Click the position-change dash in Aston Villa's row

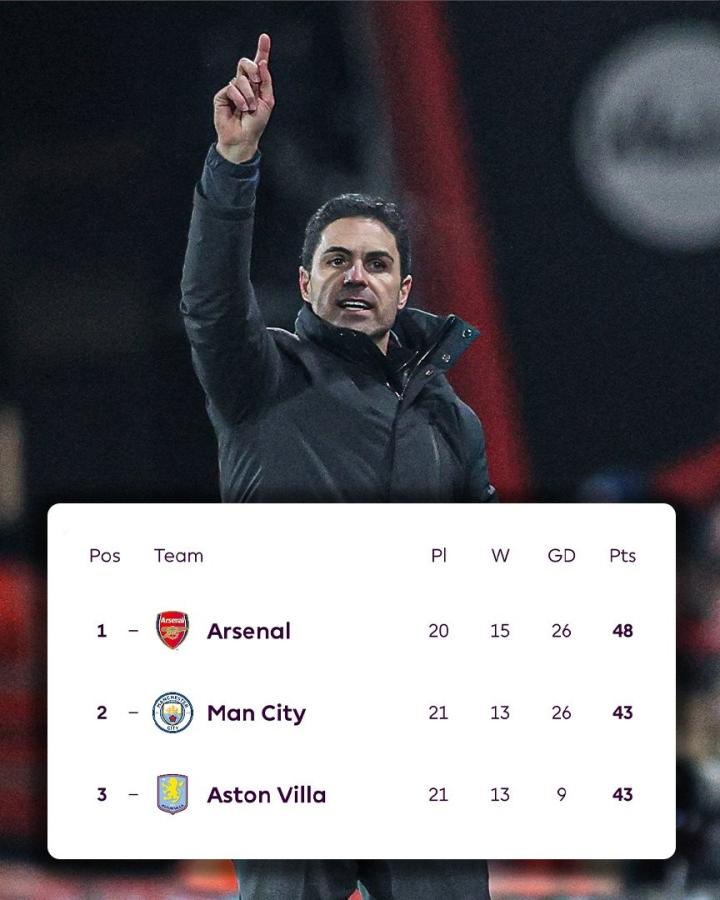coord(133,794)
